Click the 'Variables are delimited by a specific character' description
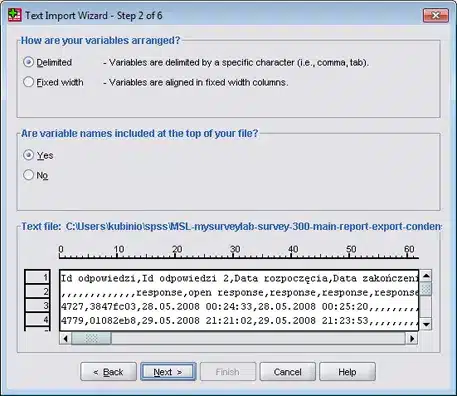This screenshot has height=396, width=457. [x=238, y=62]
